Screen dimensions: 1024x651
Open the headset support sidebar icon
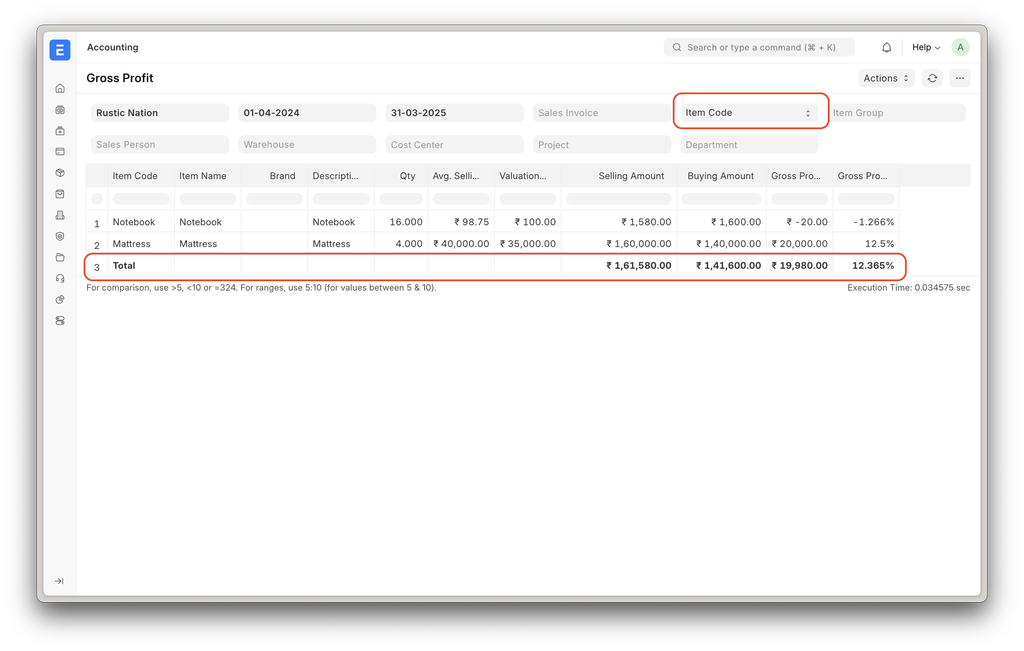pyautogui.click(x=60, y=278)
